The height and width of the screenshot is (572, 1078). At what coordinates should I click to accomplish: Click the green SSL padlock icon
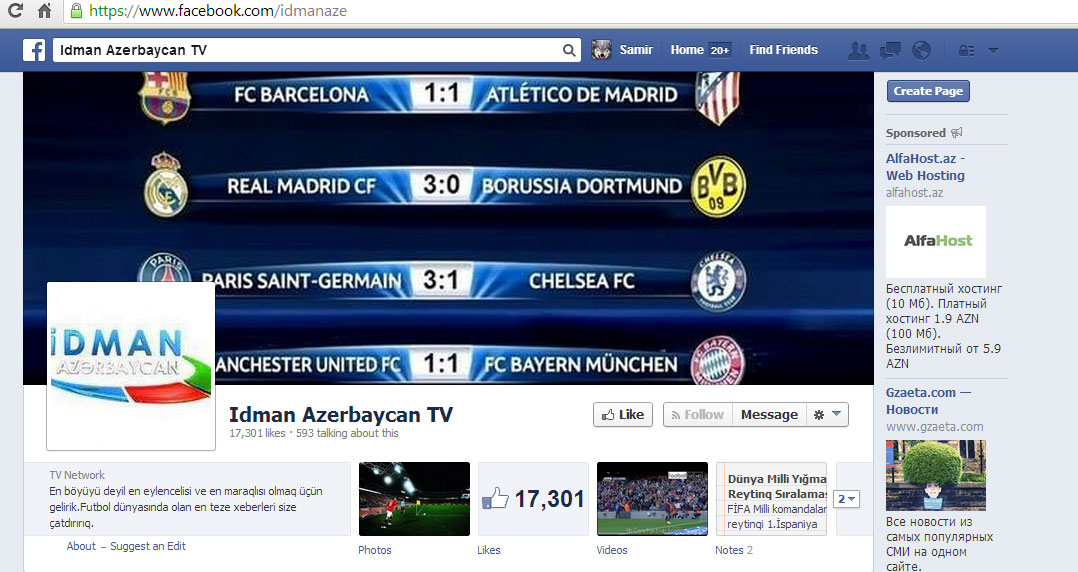click(x=76, y=10)
